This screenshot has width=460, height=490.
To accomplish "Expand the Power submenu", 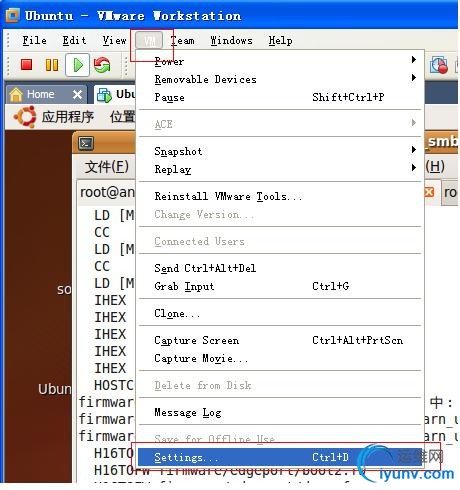I will pyautogui.click(x=280, y=61).
